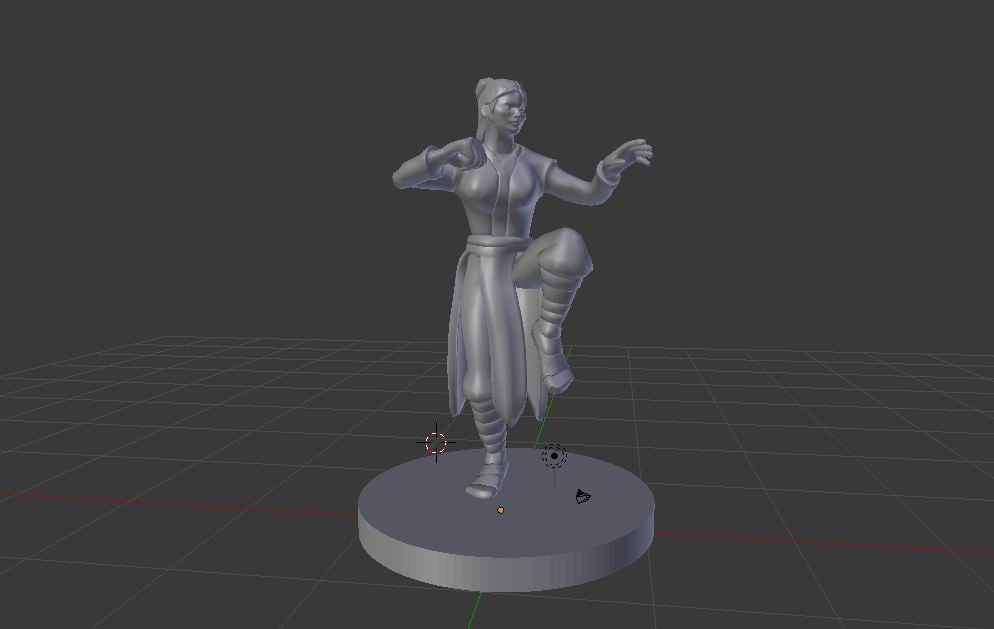This screenshot has height=629, width=994.
Task: Click the standing foot on the base
Action: 487,480
